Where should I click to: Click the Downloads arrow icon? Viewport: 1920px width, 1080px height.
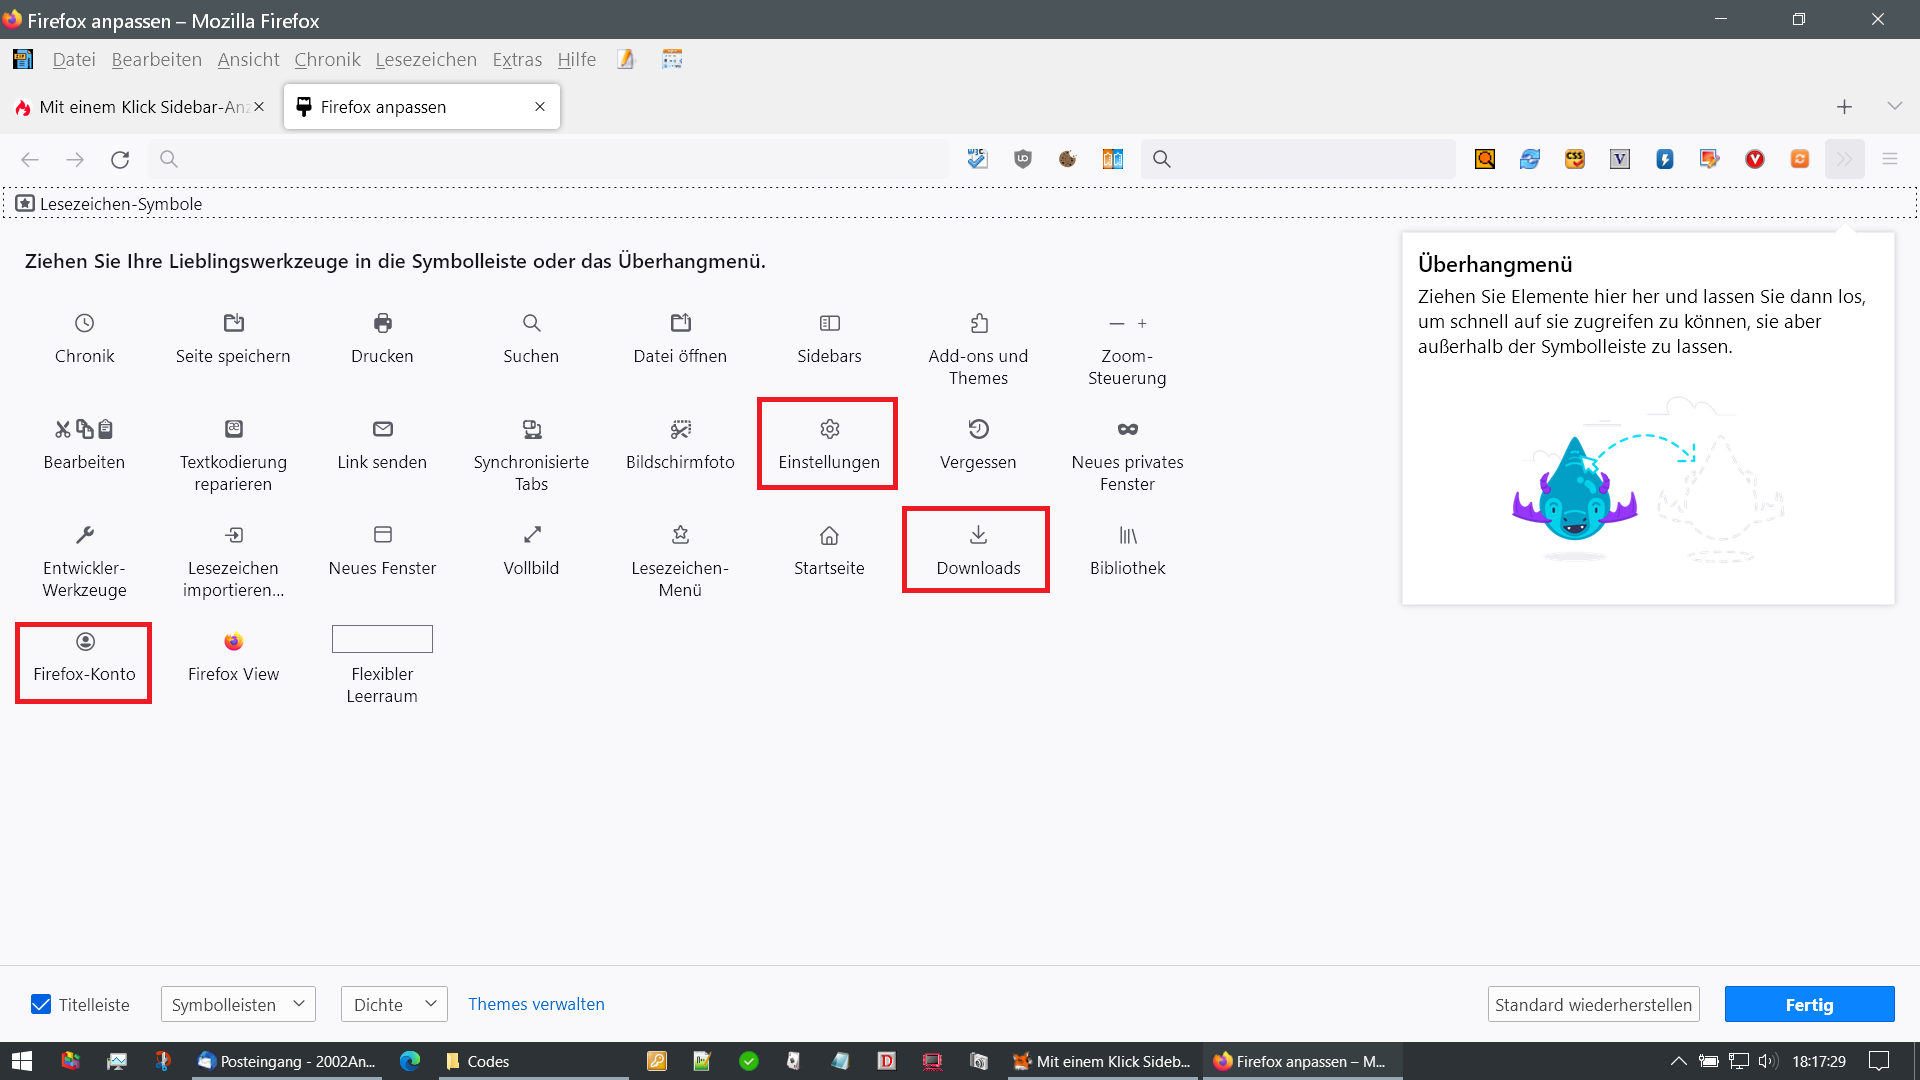[x=978, y=535]
